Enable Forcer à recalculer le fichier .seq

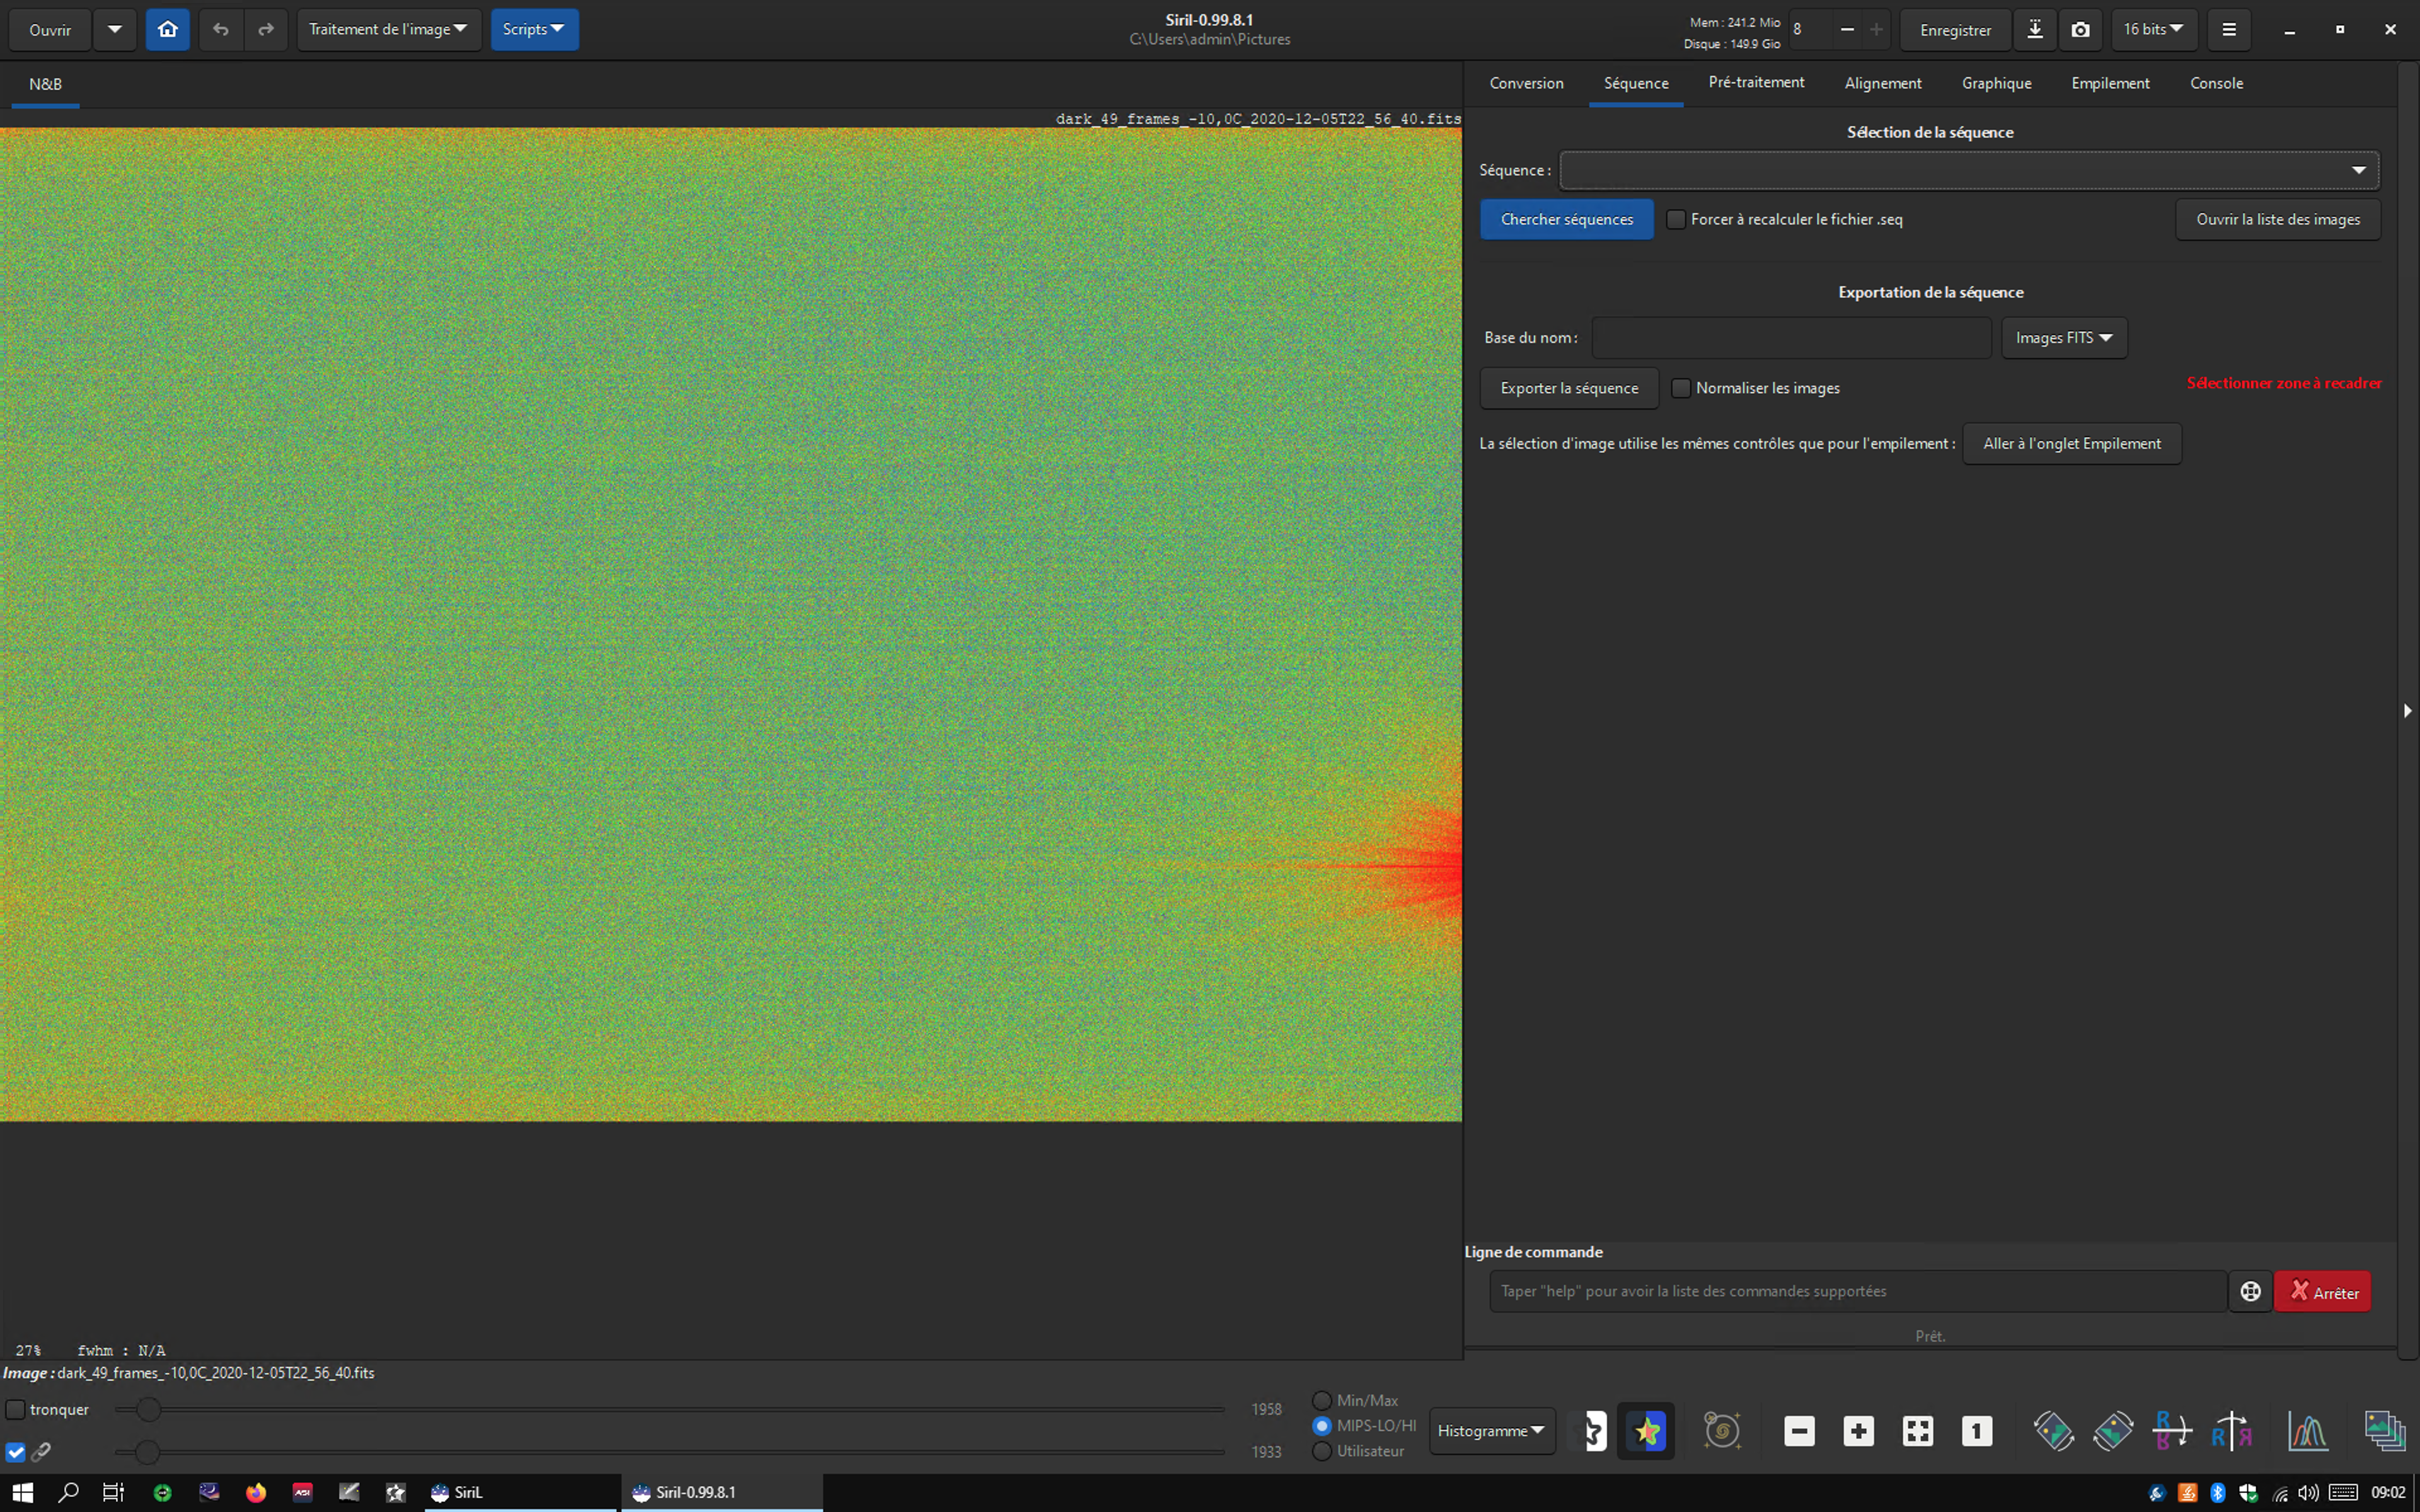tap(1676, 219)
